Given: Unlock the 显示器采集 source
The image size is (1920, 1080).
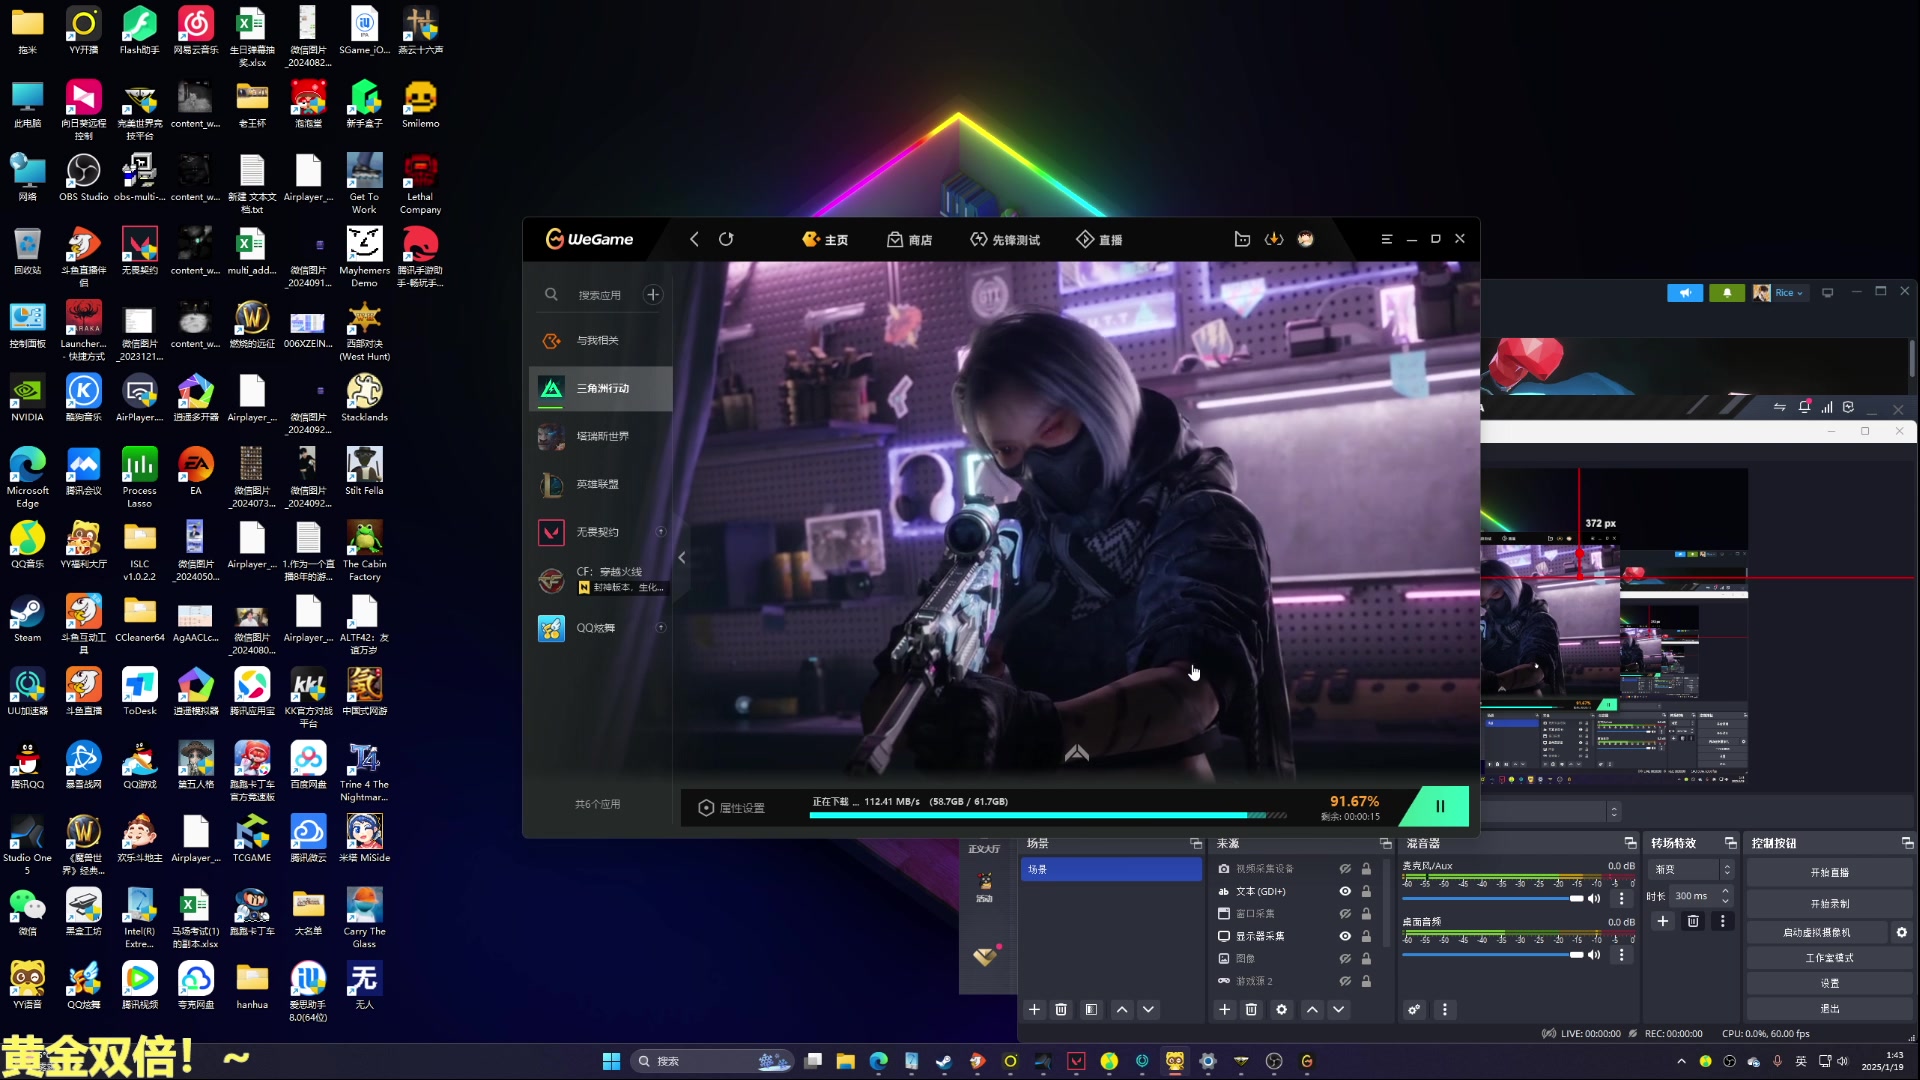Looking at the screenshot, I should tap(1366, 937).
